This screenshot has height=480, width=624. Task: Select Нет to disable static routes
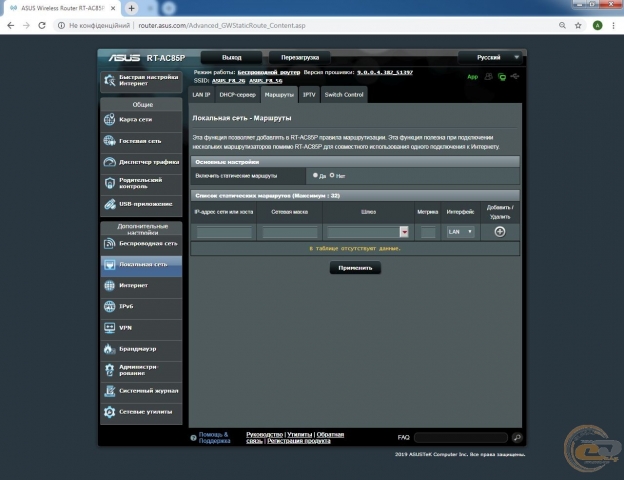332,175
